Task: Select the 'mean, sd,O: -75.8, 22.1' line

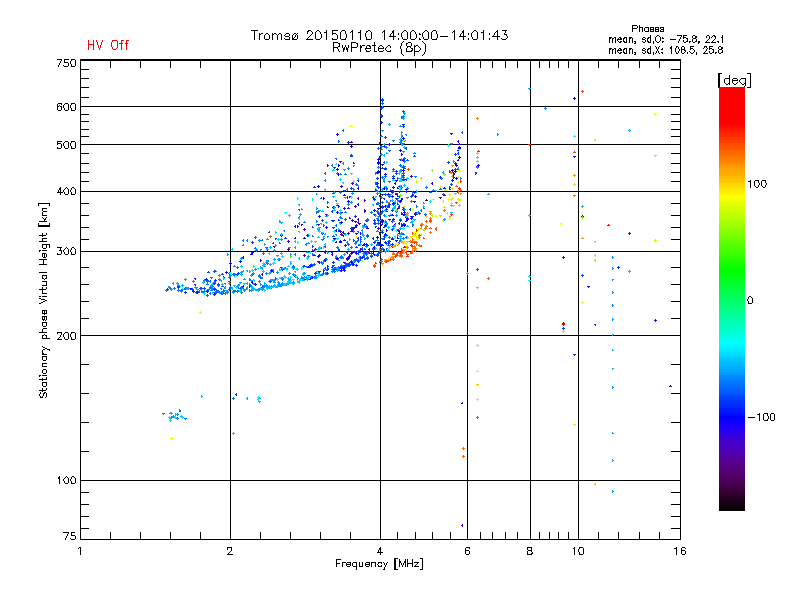Action: 666,39
